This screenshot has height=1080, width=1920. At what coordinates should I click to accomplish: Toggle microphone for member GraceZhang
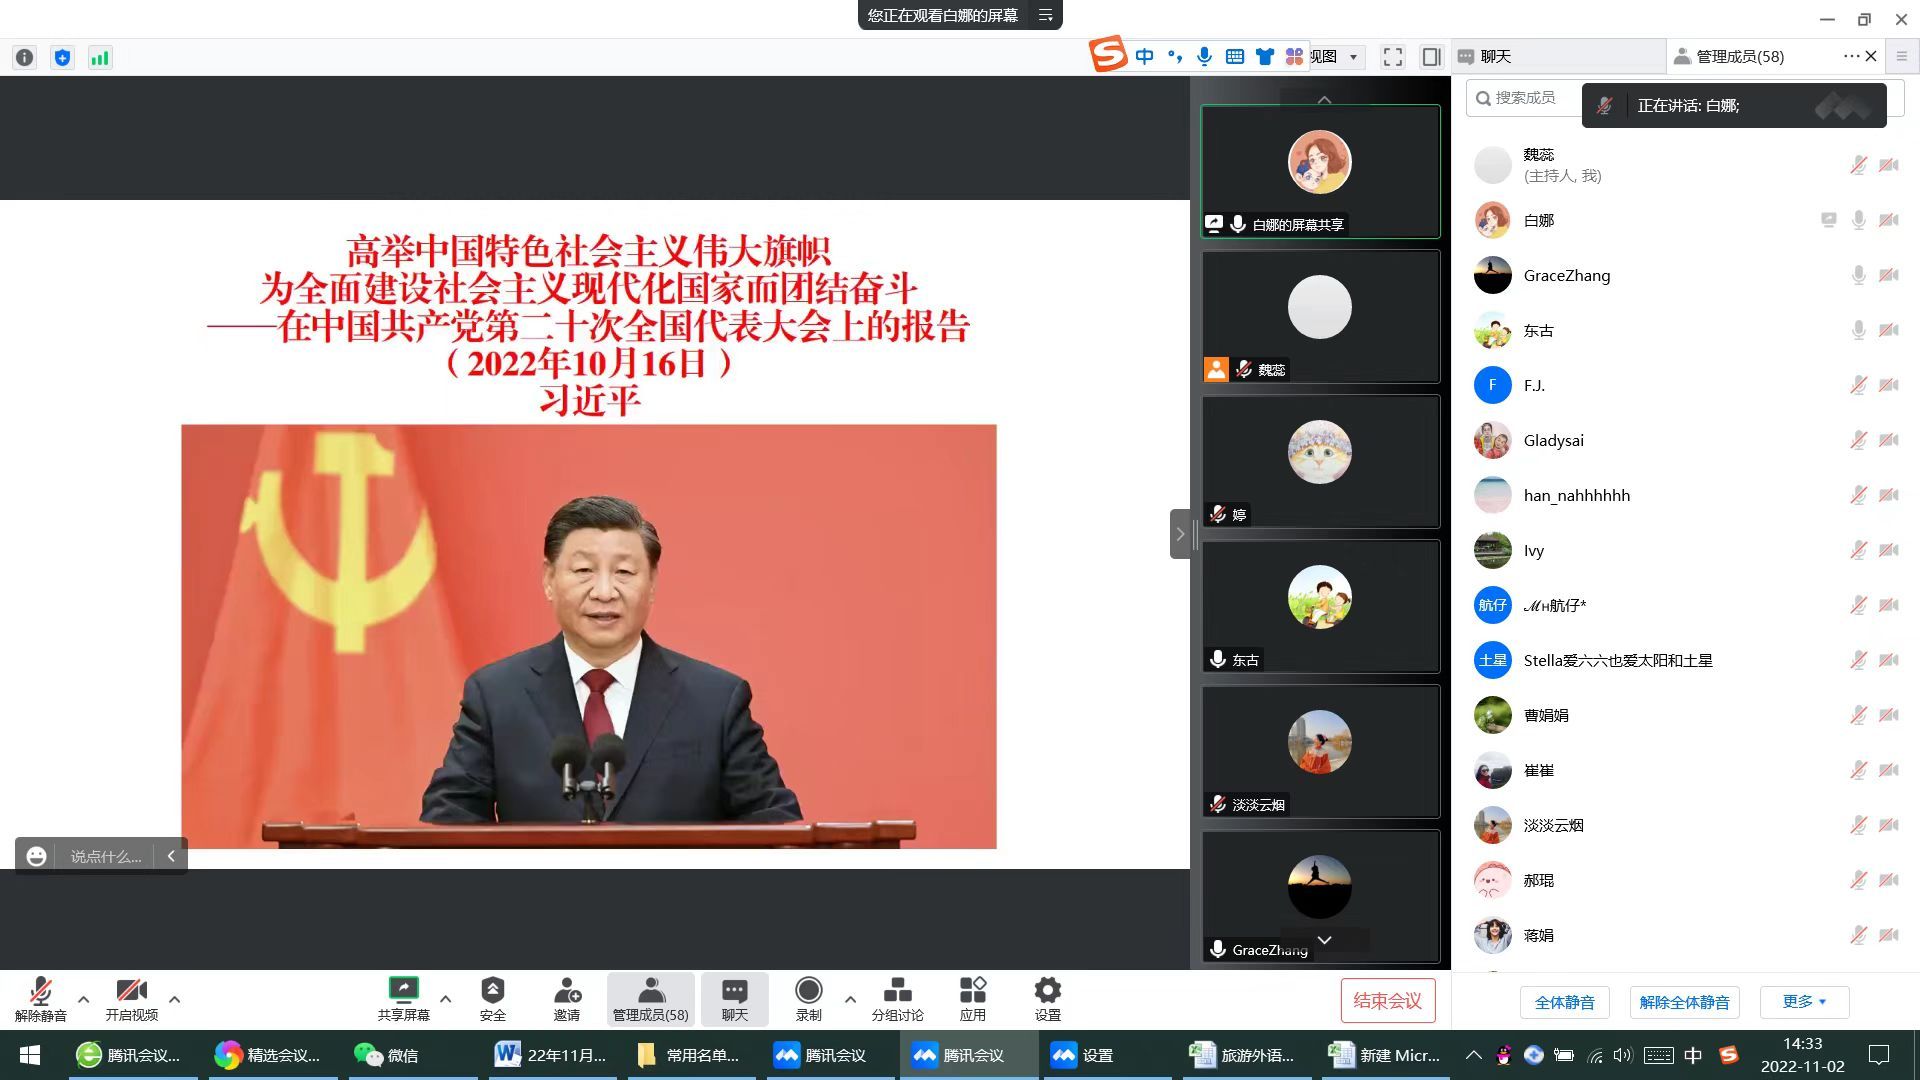pos(1858,275)
